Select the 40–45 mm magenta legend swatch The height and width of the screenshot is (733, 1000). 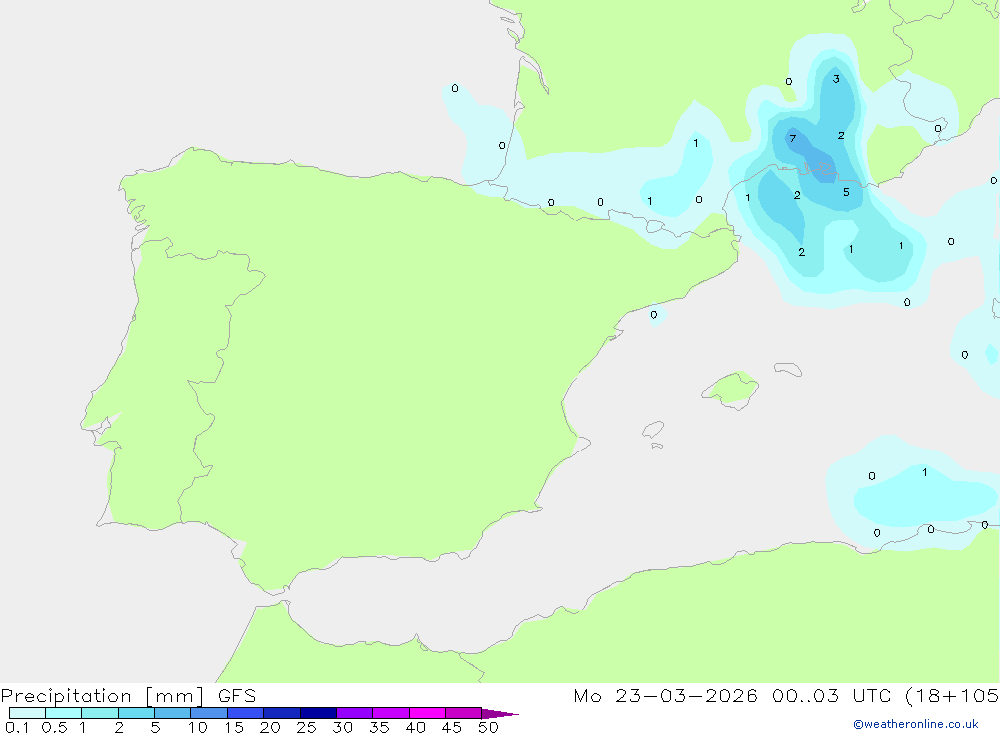(427, 713)
